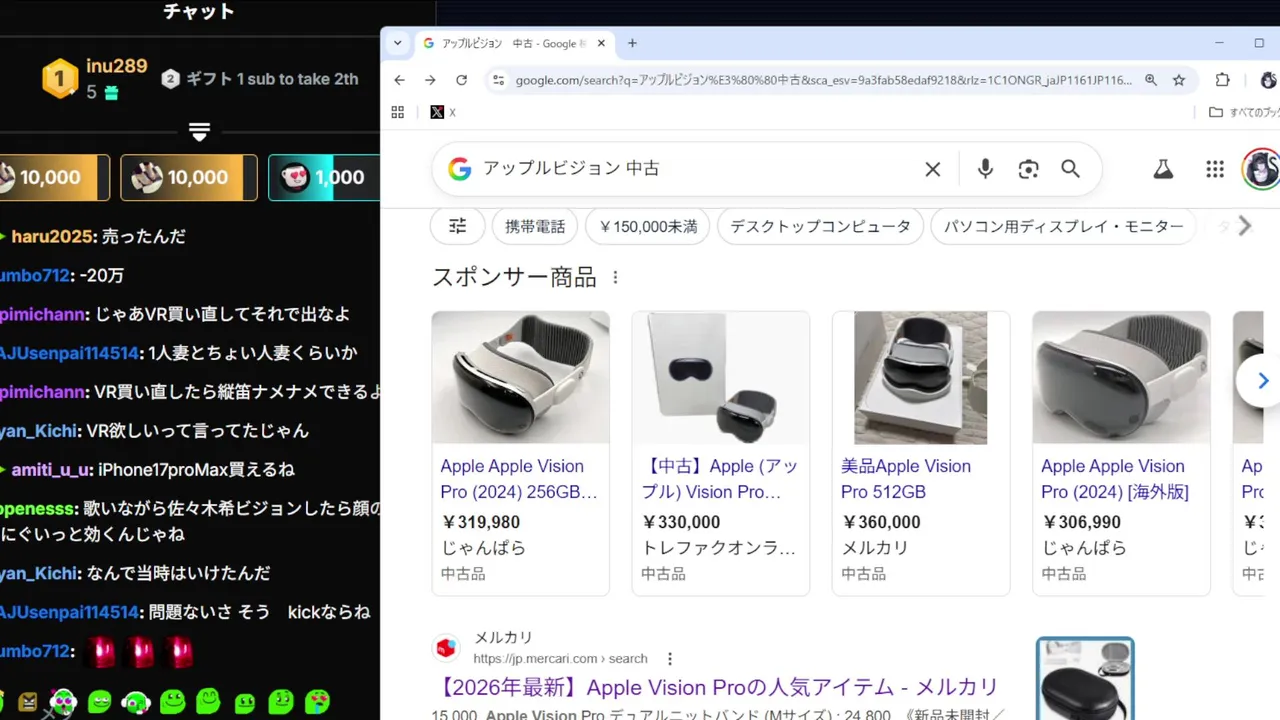Select the ￥150,000未満 filter chip

tap(648, 226)
